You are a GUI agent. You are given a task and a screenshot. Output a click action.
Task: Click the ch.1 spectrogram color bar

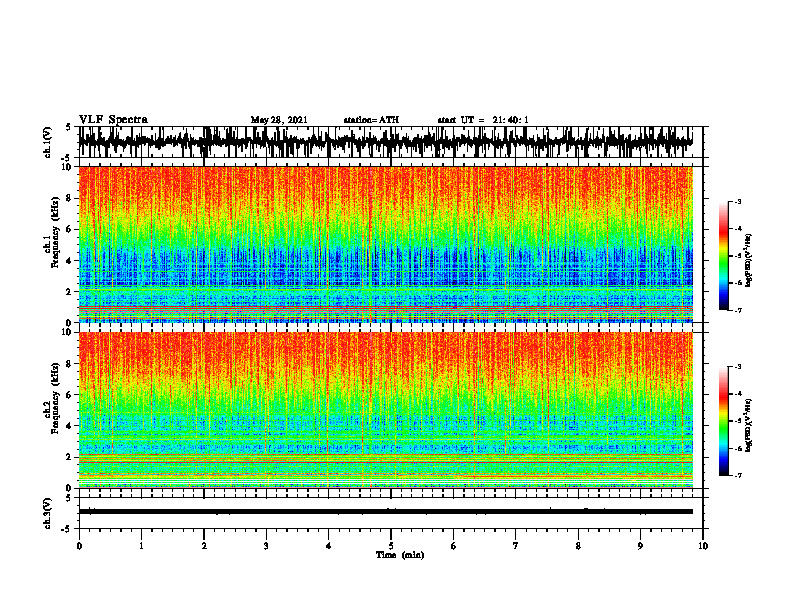click(x=723, y=256)
